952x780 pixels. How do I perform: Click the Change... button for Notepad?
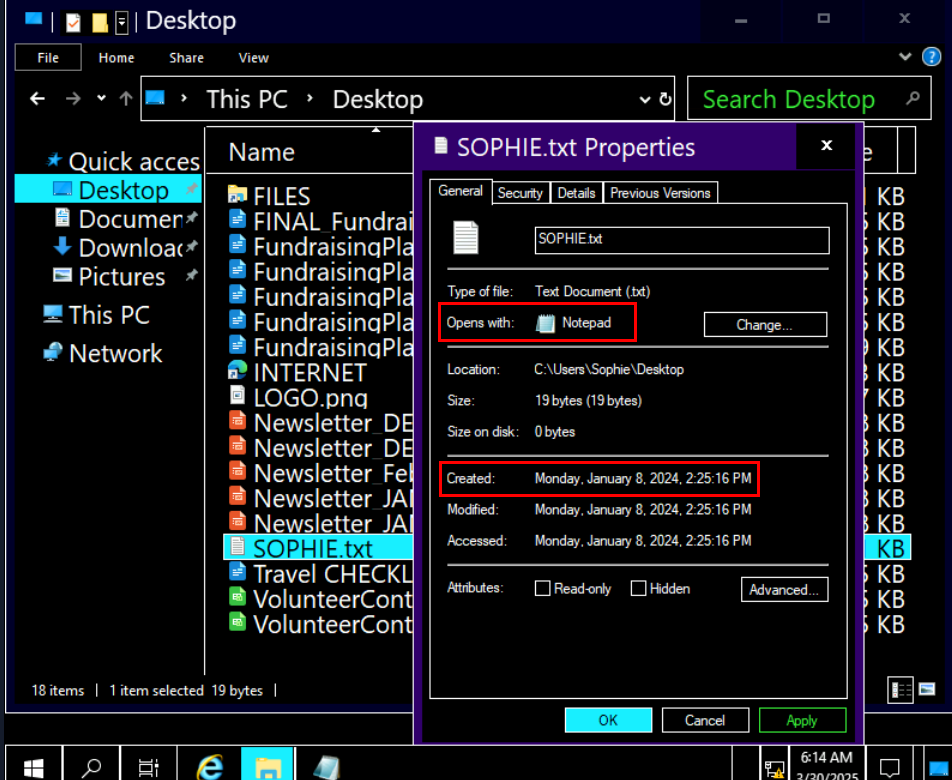click(765, 325)
